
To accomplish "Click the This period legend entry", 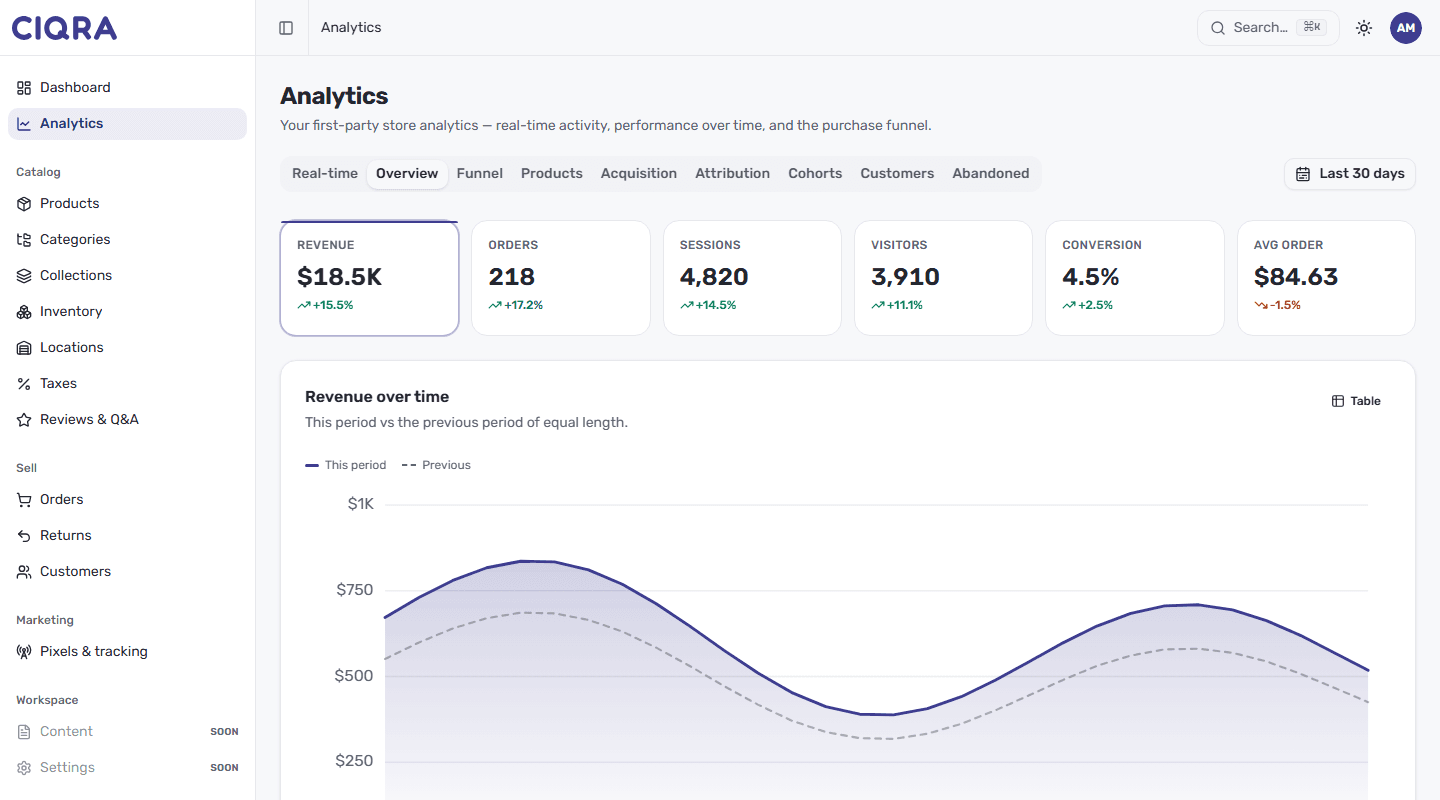I will tap(346, 465).
